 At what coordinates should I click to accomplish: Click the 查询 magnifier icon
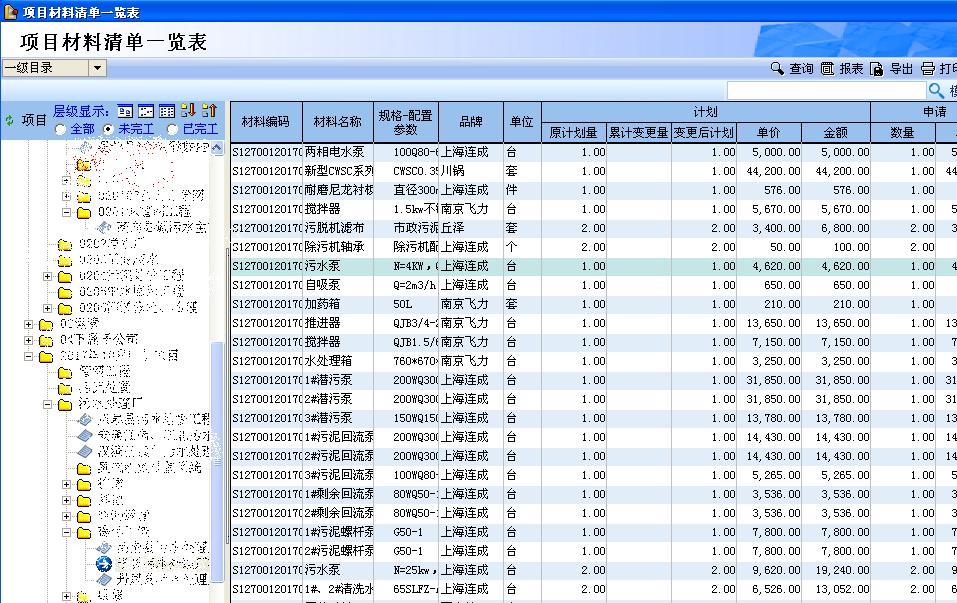[x=776, y=69]
